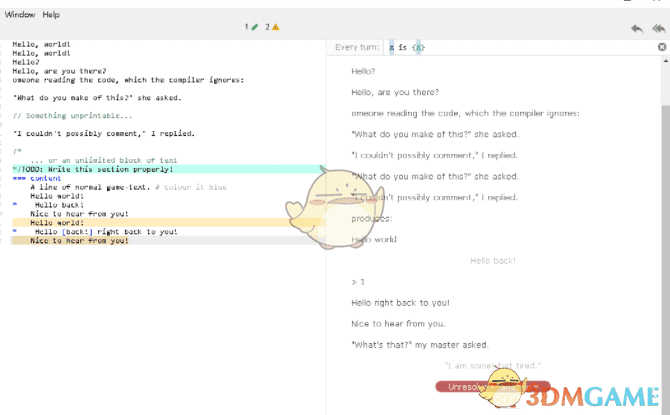Click the warnings count triangle indicator
The image size is (670, 415).
tap(272, 27)
